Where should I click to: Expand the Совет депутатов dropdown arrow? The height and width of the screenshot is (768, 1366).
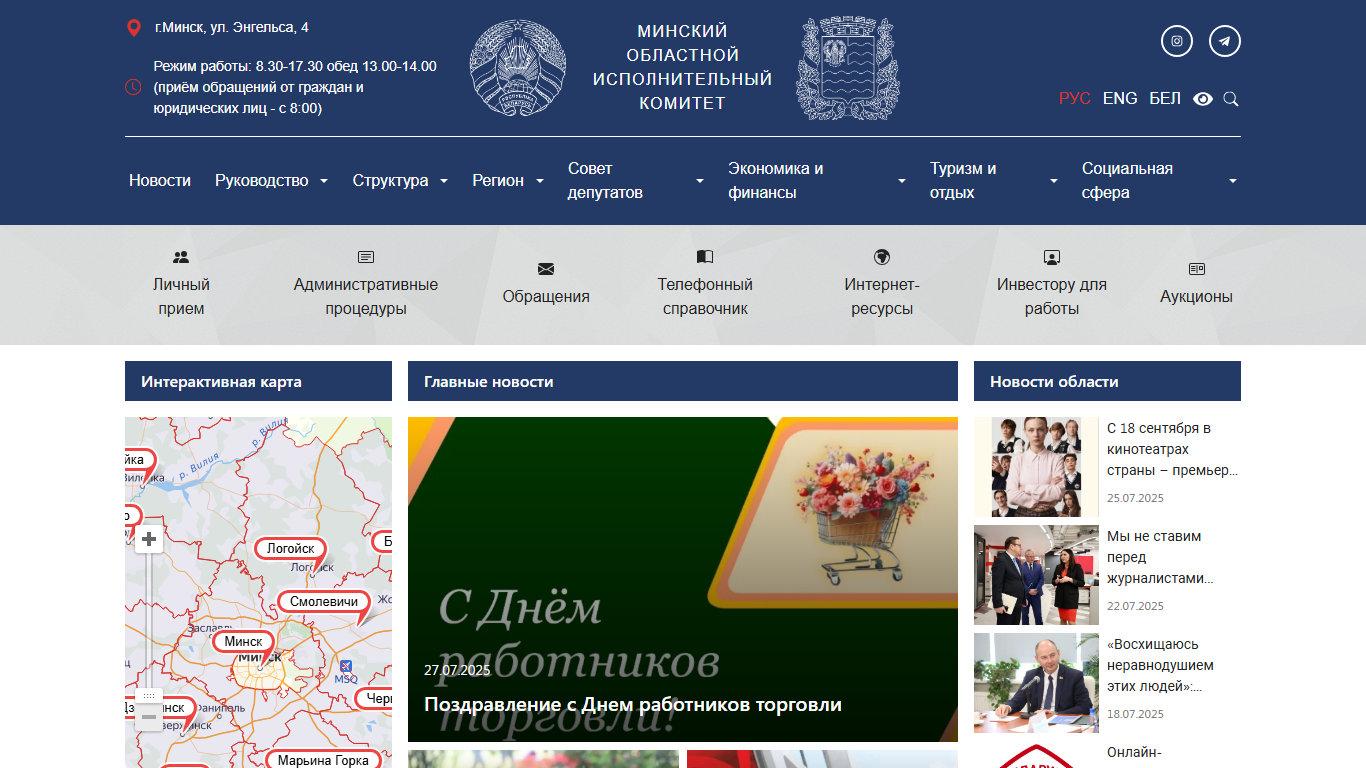click(700, 181)
